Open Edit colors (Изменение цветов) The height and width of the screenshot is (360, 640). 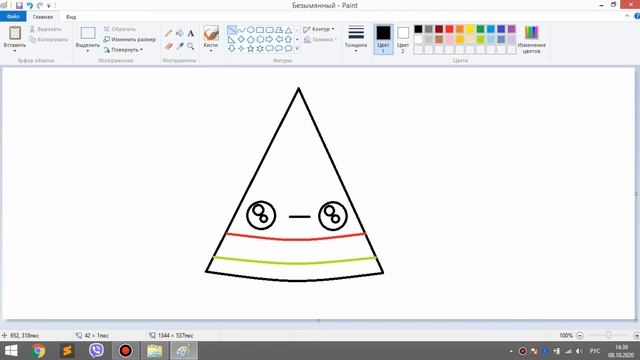(x=531, y=39)
